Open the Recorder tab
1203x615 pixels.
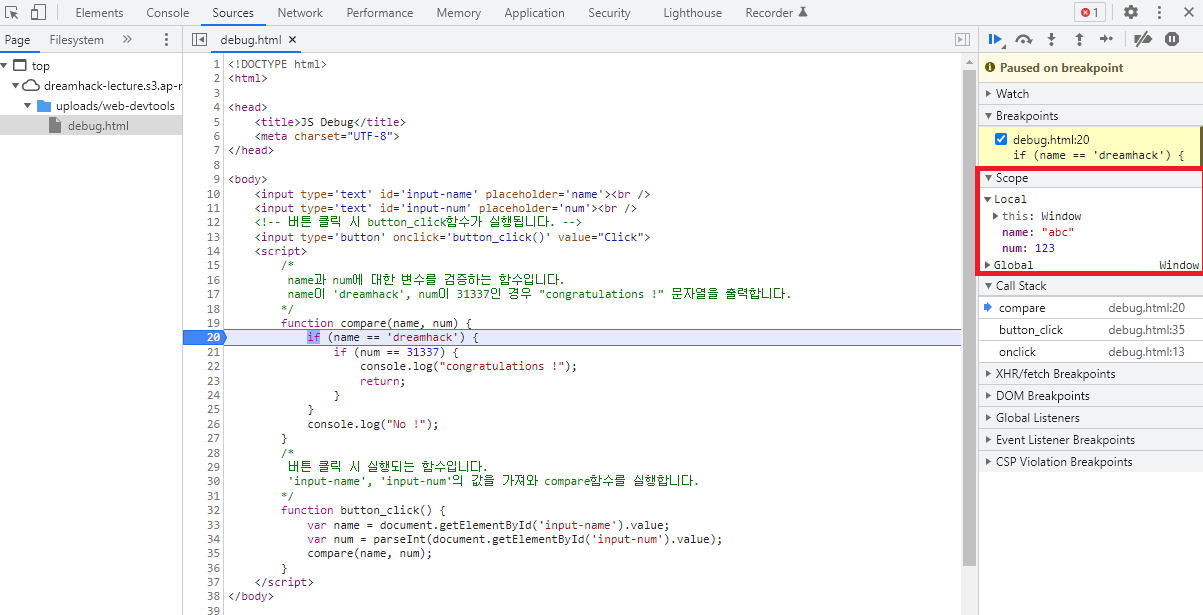(x=776, y=13)
